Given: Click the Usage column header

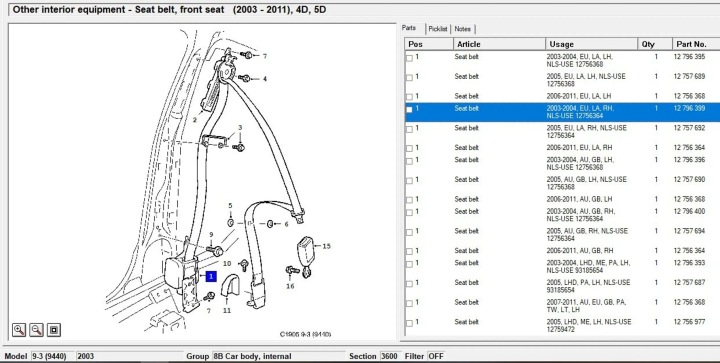Looking at the screenshot, I should (591, 44).
